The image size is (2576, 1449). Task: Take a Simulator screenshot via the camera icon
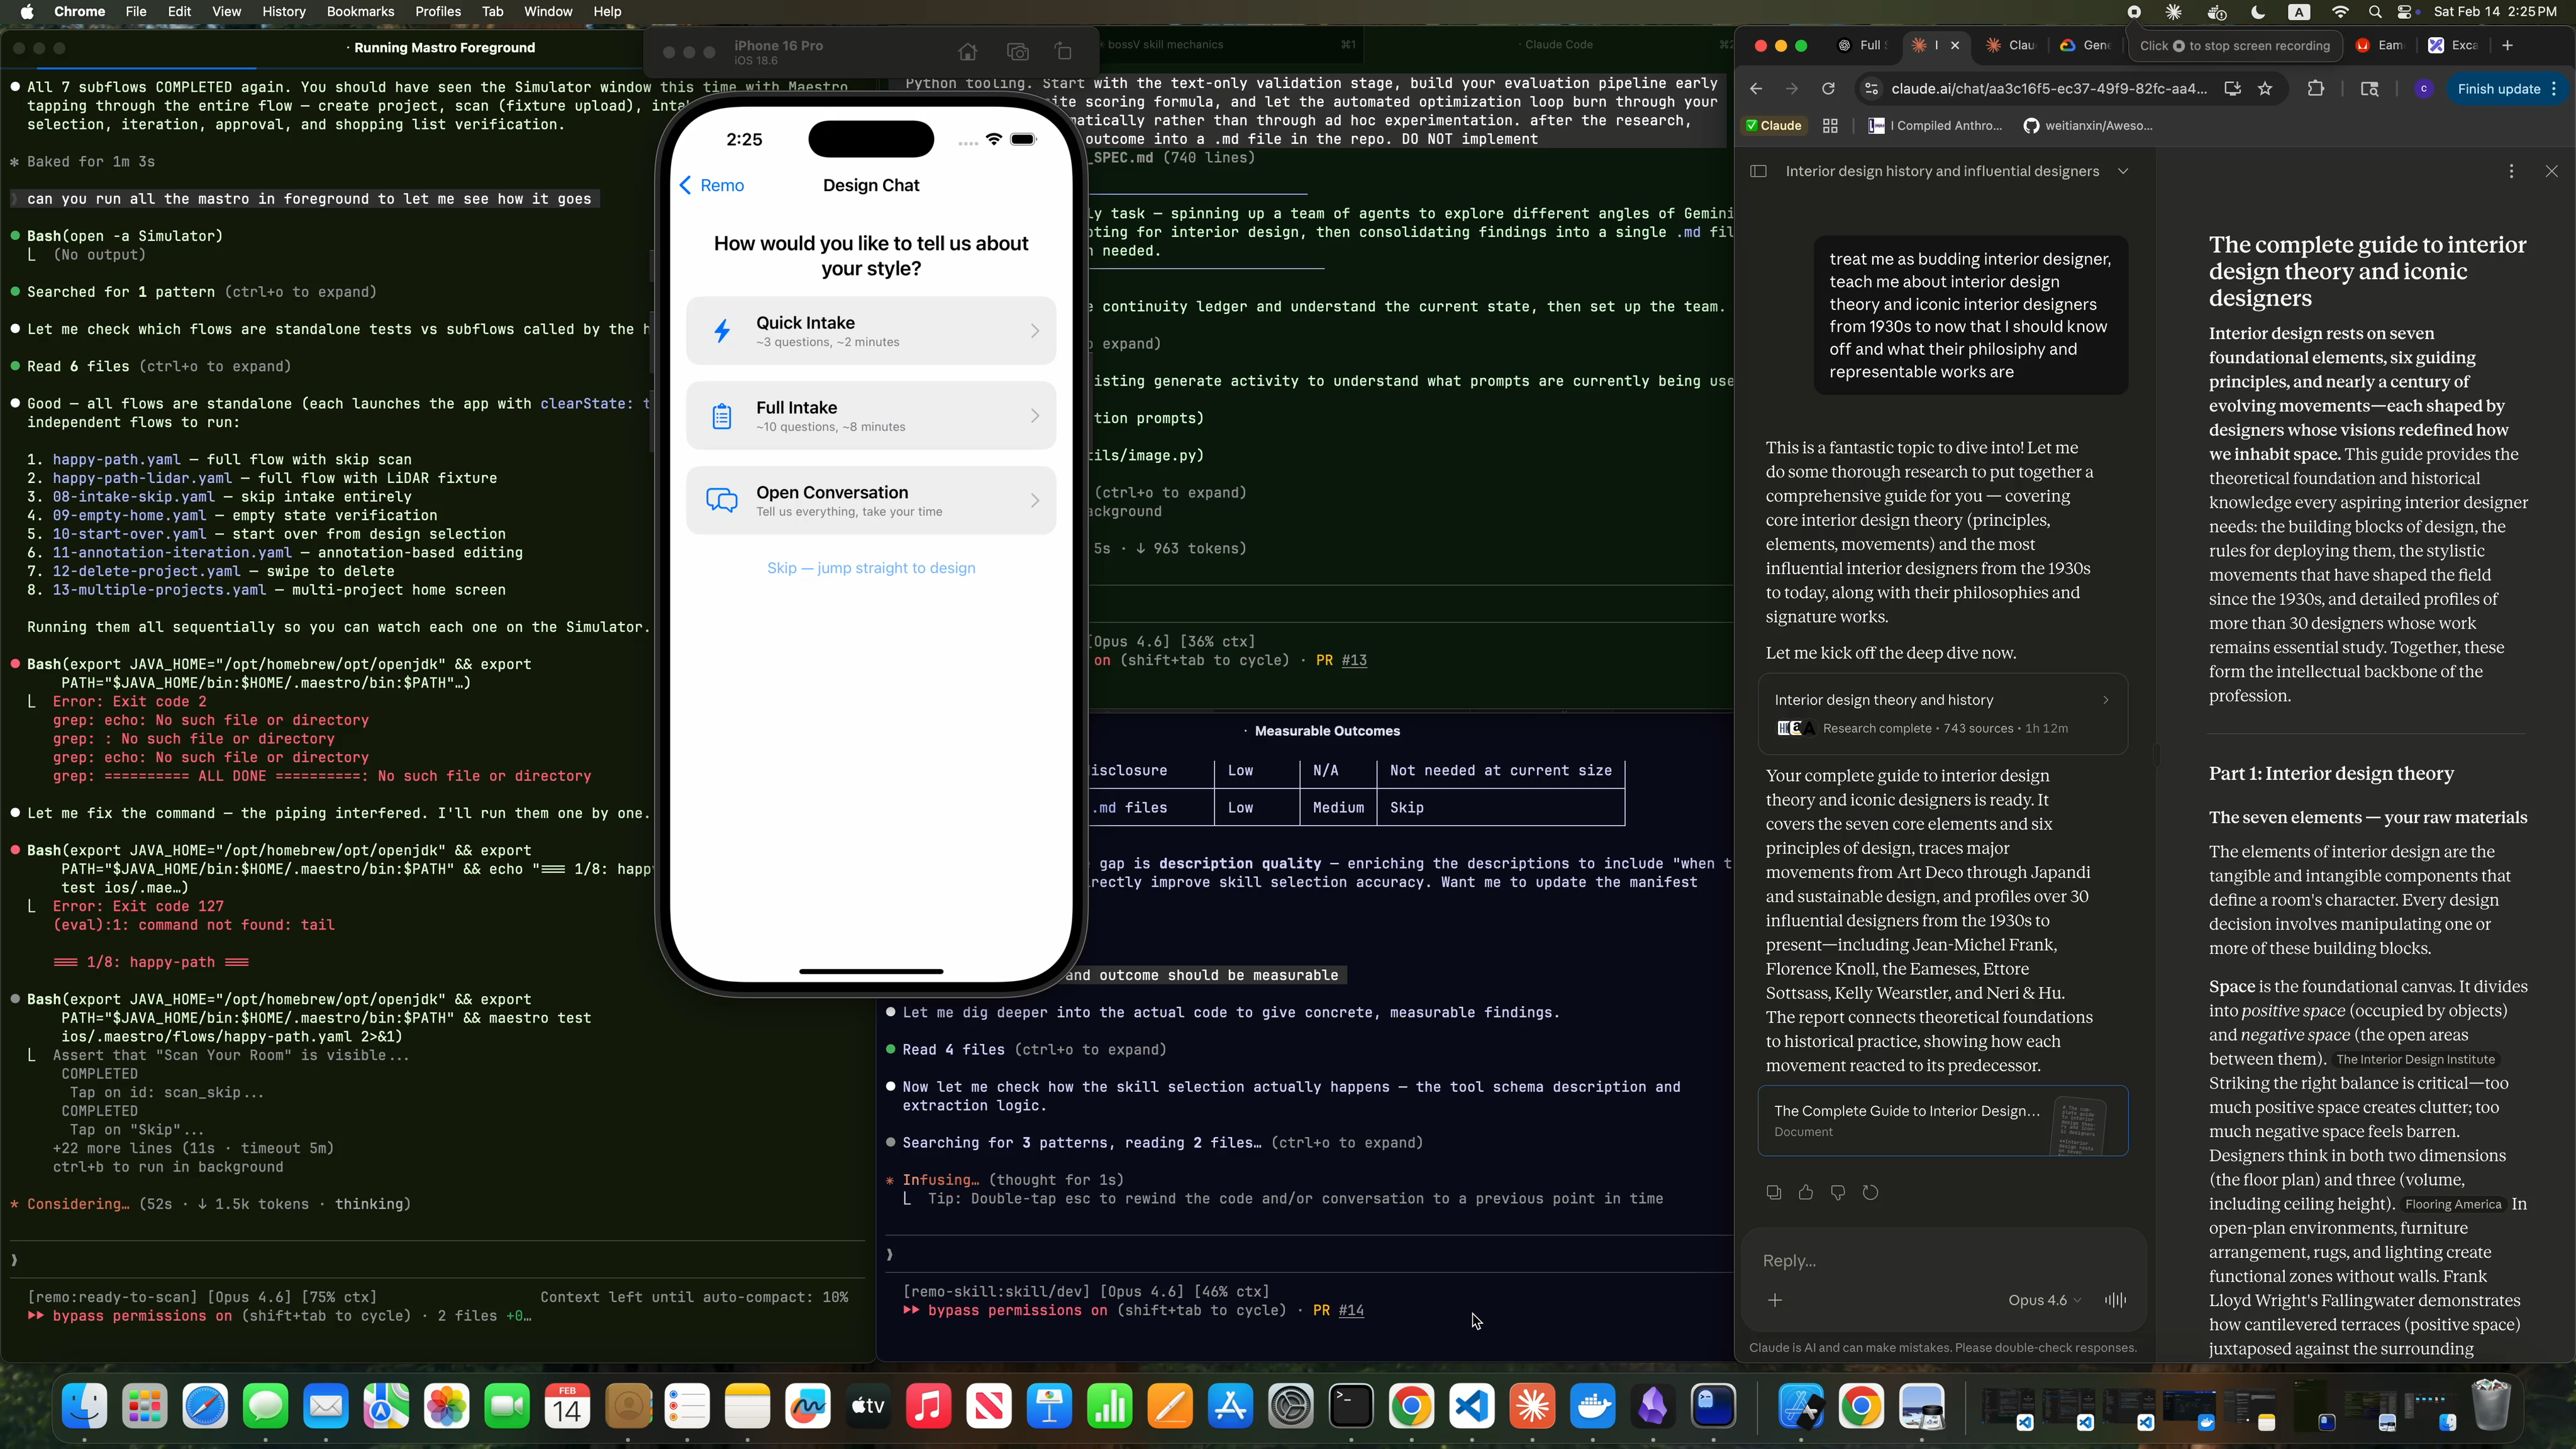[1017, 52]
